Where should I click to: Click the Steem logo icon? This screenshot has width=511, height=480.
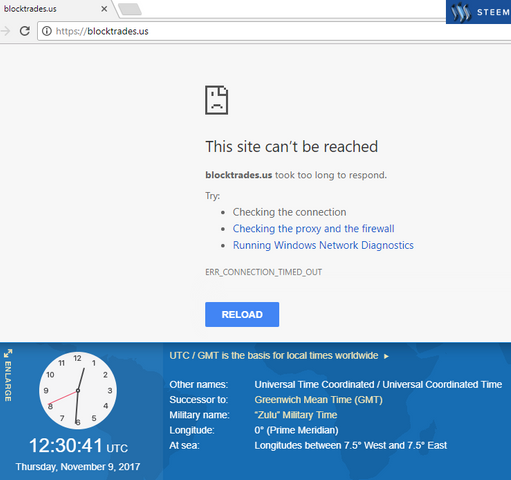(461, 12)
